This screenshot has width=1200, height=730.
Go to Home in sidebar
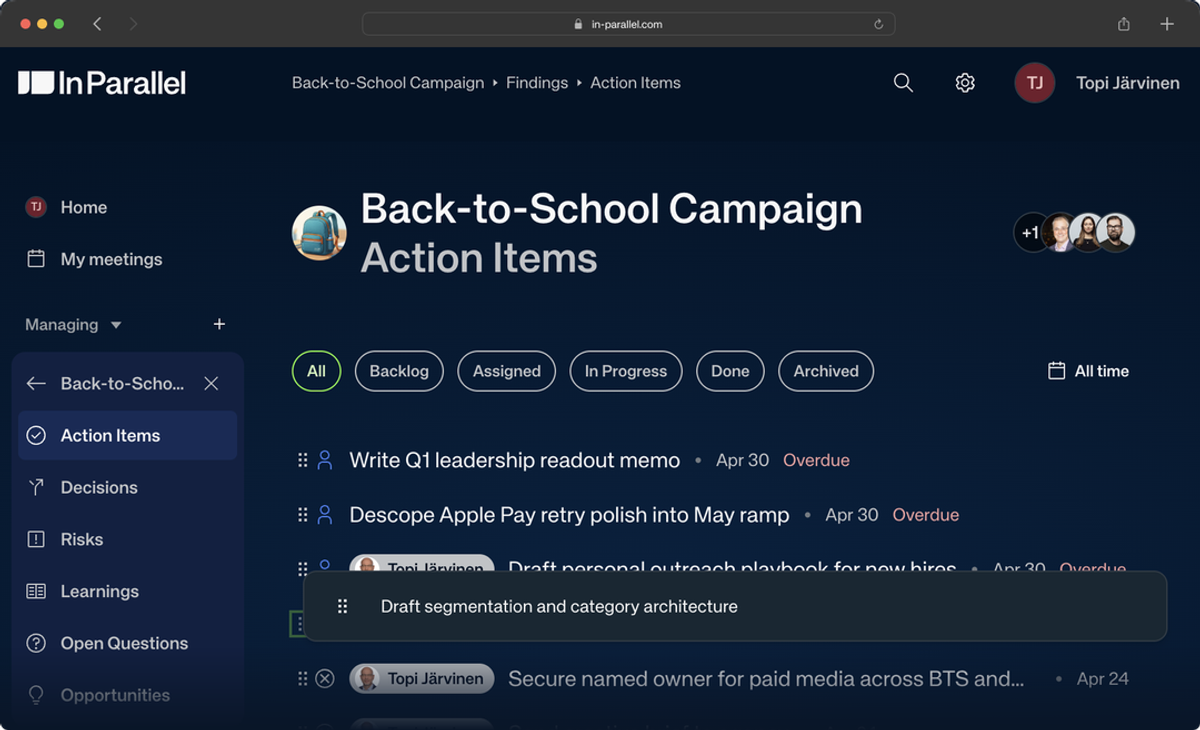(84, 207)
